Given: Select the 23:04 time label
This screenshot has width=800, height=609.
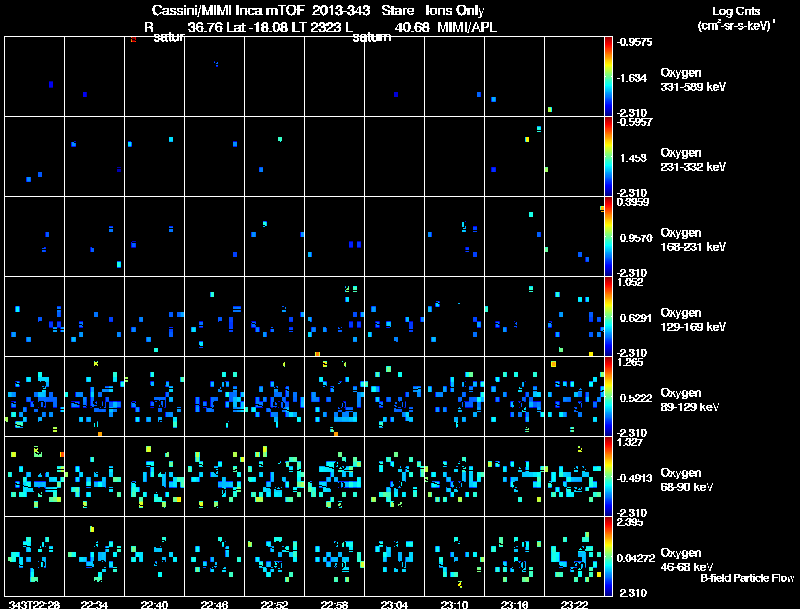Looking at the screenshot, I should 394,604.
